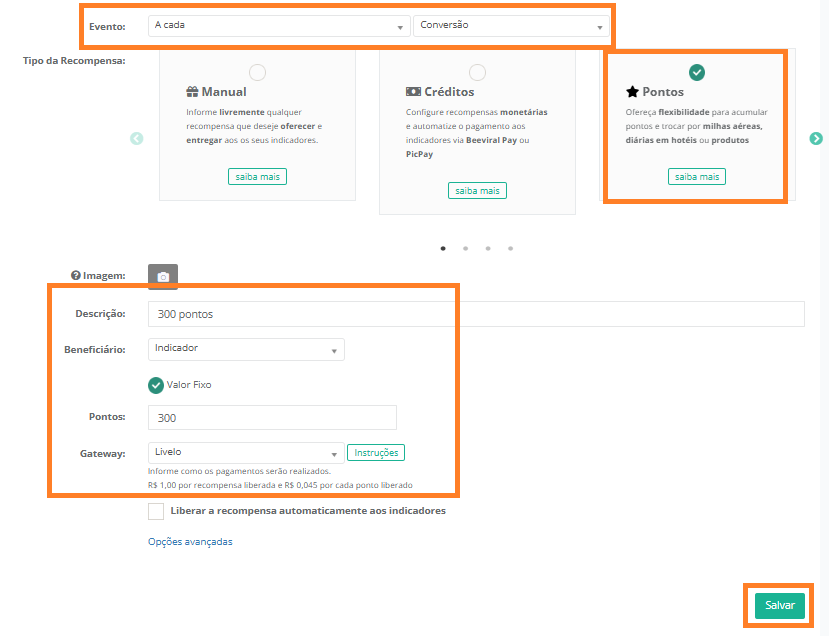Focus the Descrição field '300 pontos'
The width and height of the screenshot is (829, 636).
[476, 314]
